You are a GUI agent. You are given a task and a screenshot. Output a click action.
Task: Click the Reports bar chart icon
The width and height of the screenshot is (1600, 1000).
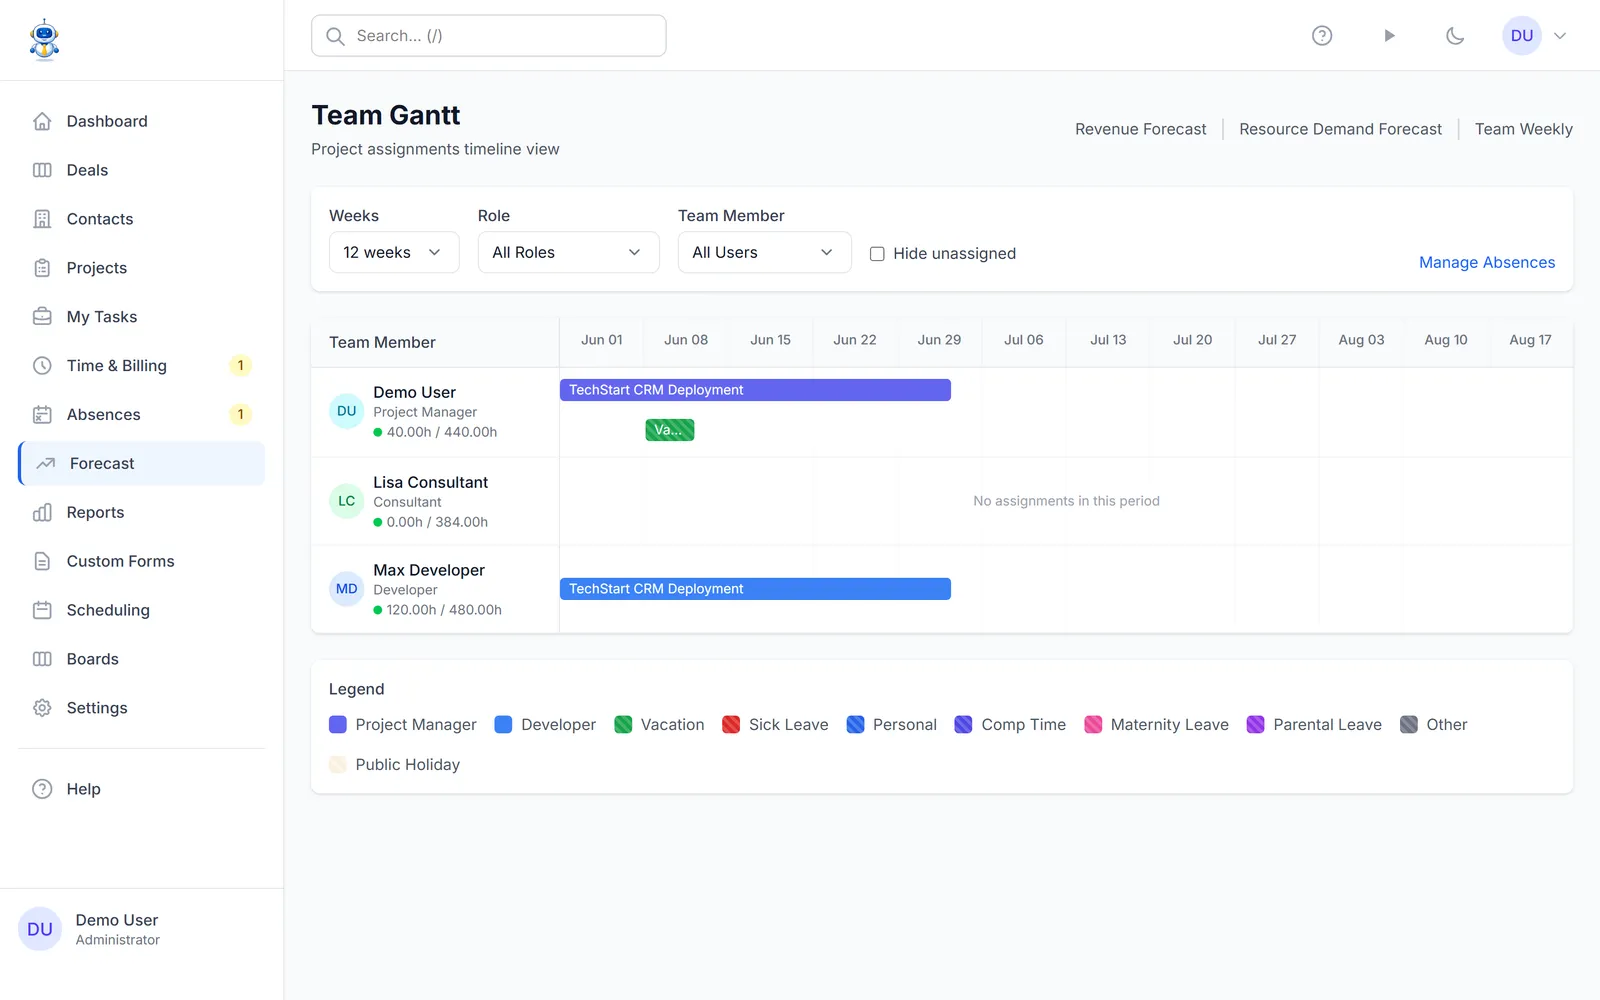point(42,513)
